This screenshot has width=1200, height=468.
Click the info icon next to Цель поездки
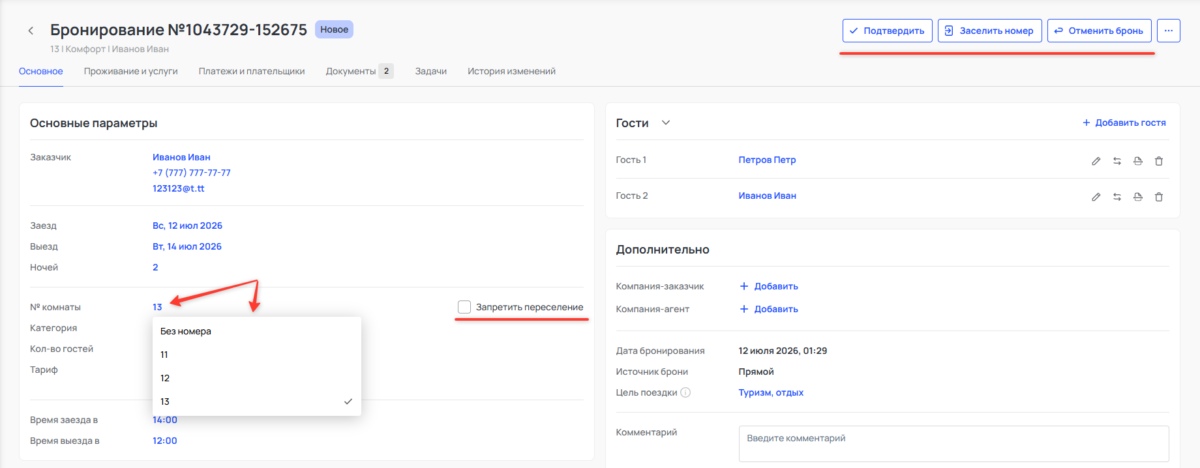pos(685,393)
